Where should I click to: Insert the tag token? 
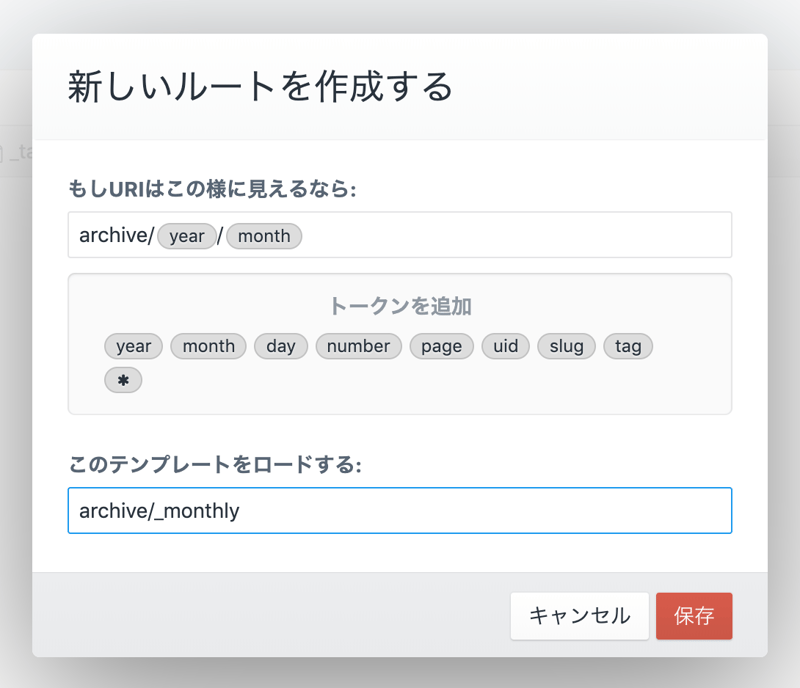coord(628,346)
